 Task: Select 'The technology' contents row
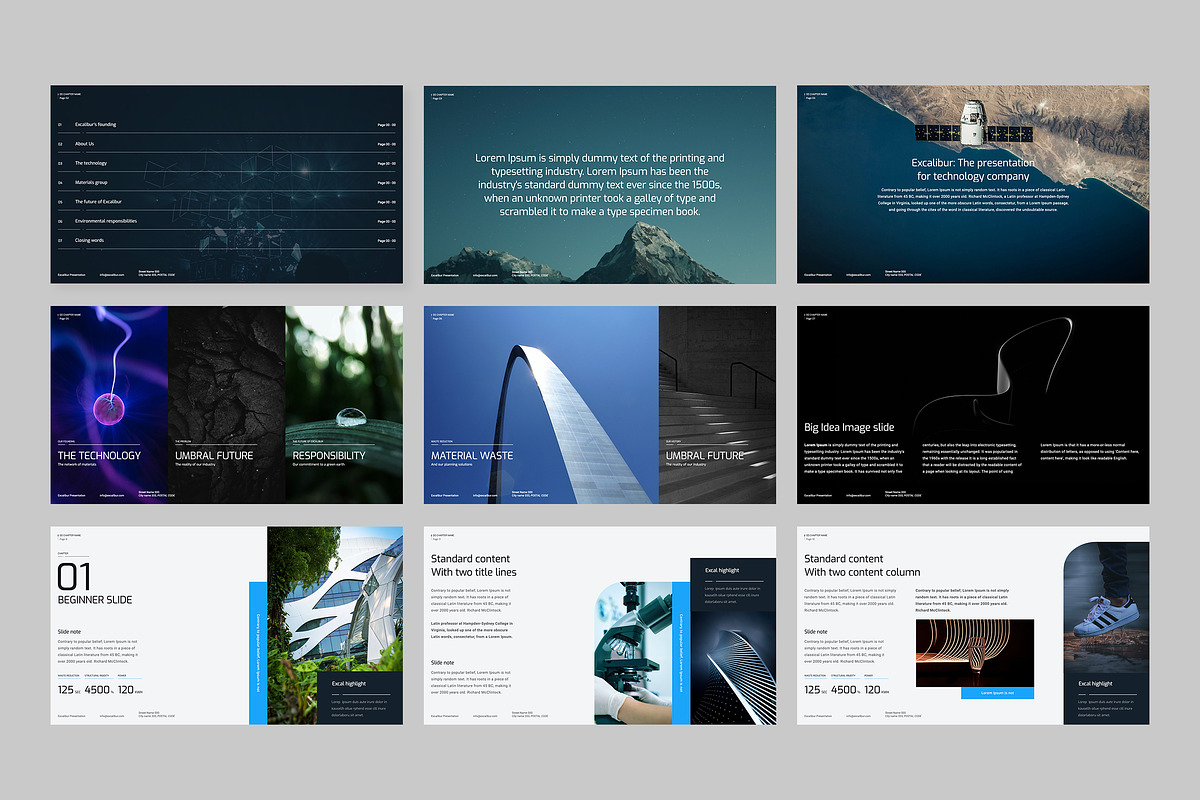pyautogui.click(x=227, y=163)
